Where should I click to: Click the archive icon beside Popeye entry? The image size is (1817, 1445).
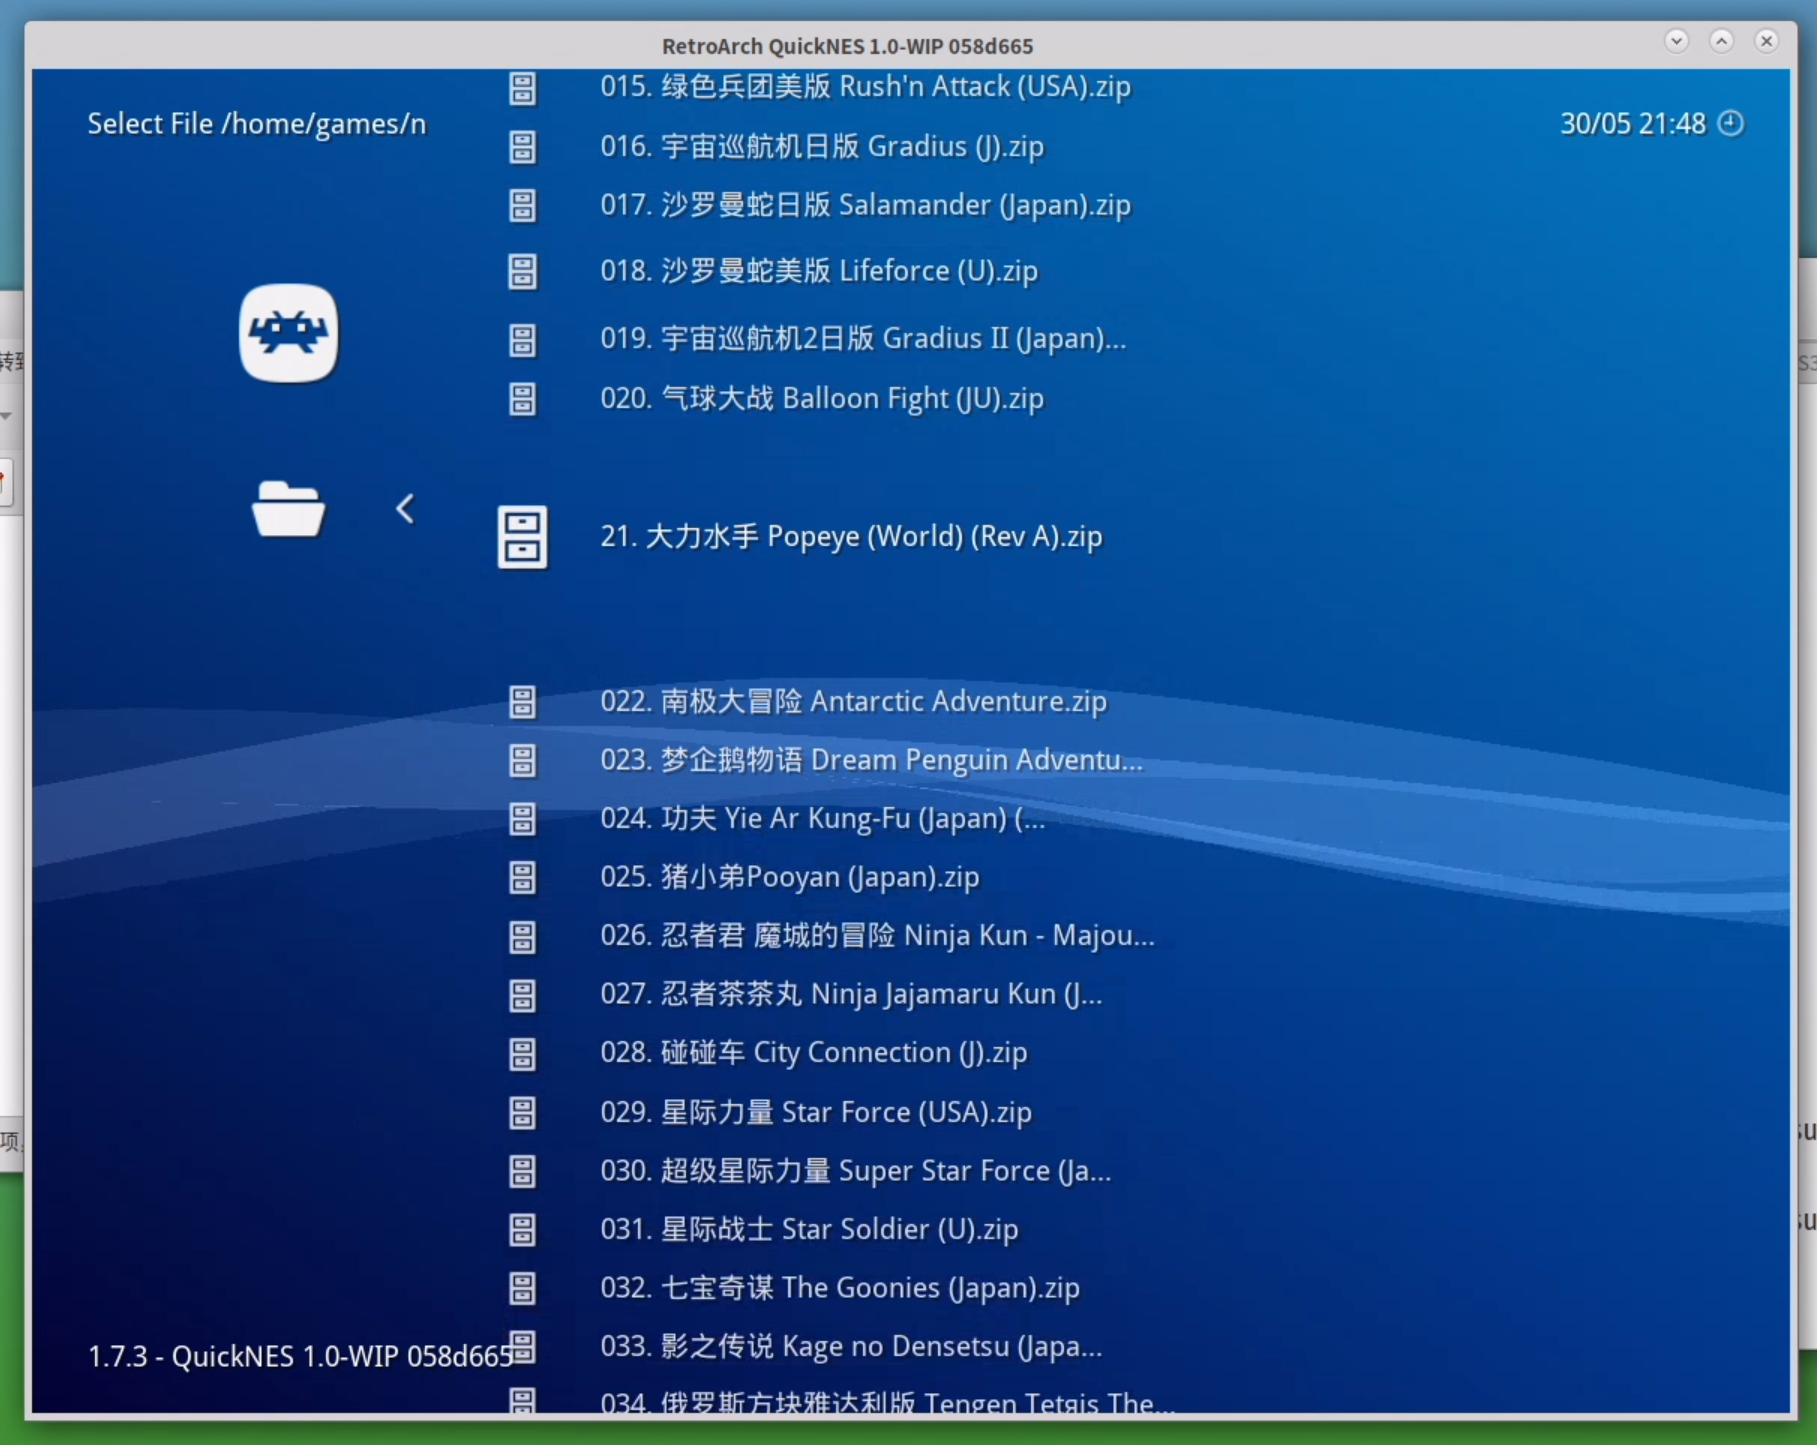click(x=522, y=537)
